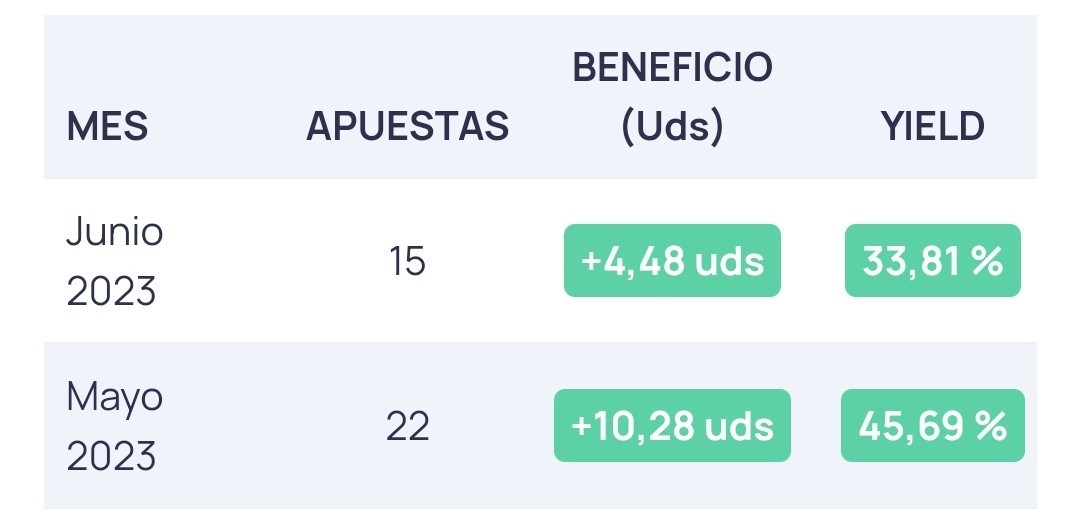Click the 33,81 % yield badge

(x=933, y=261)
